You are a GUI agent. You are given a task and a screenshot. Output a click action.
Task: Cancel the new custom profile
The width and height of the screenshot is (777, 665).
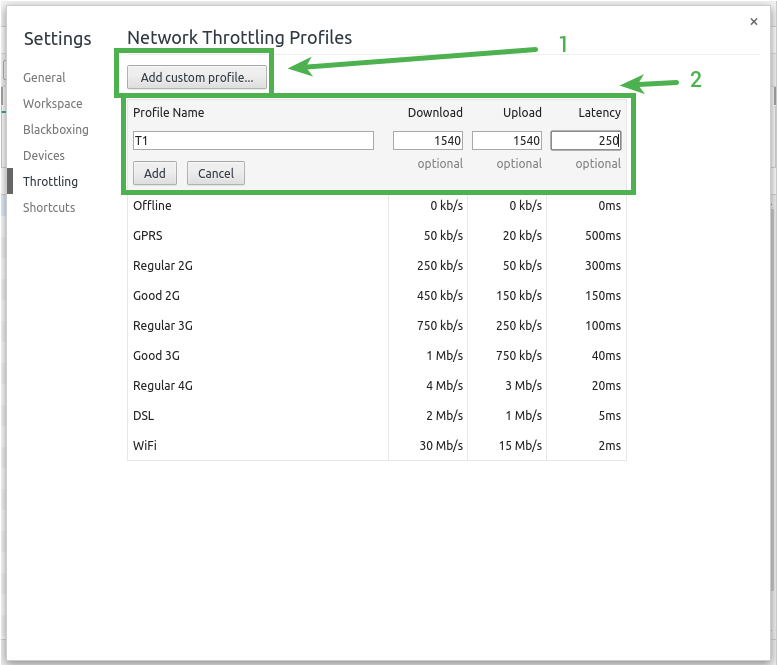click(x=215, y=174)
